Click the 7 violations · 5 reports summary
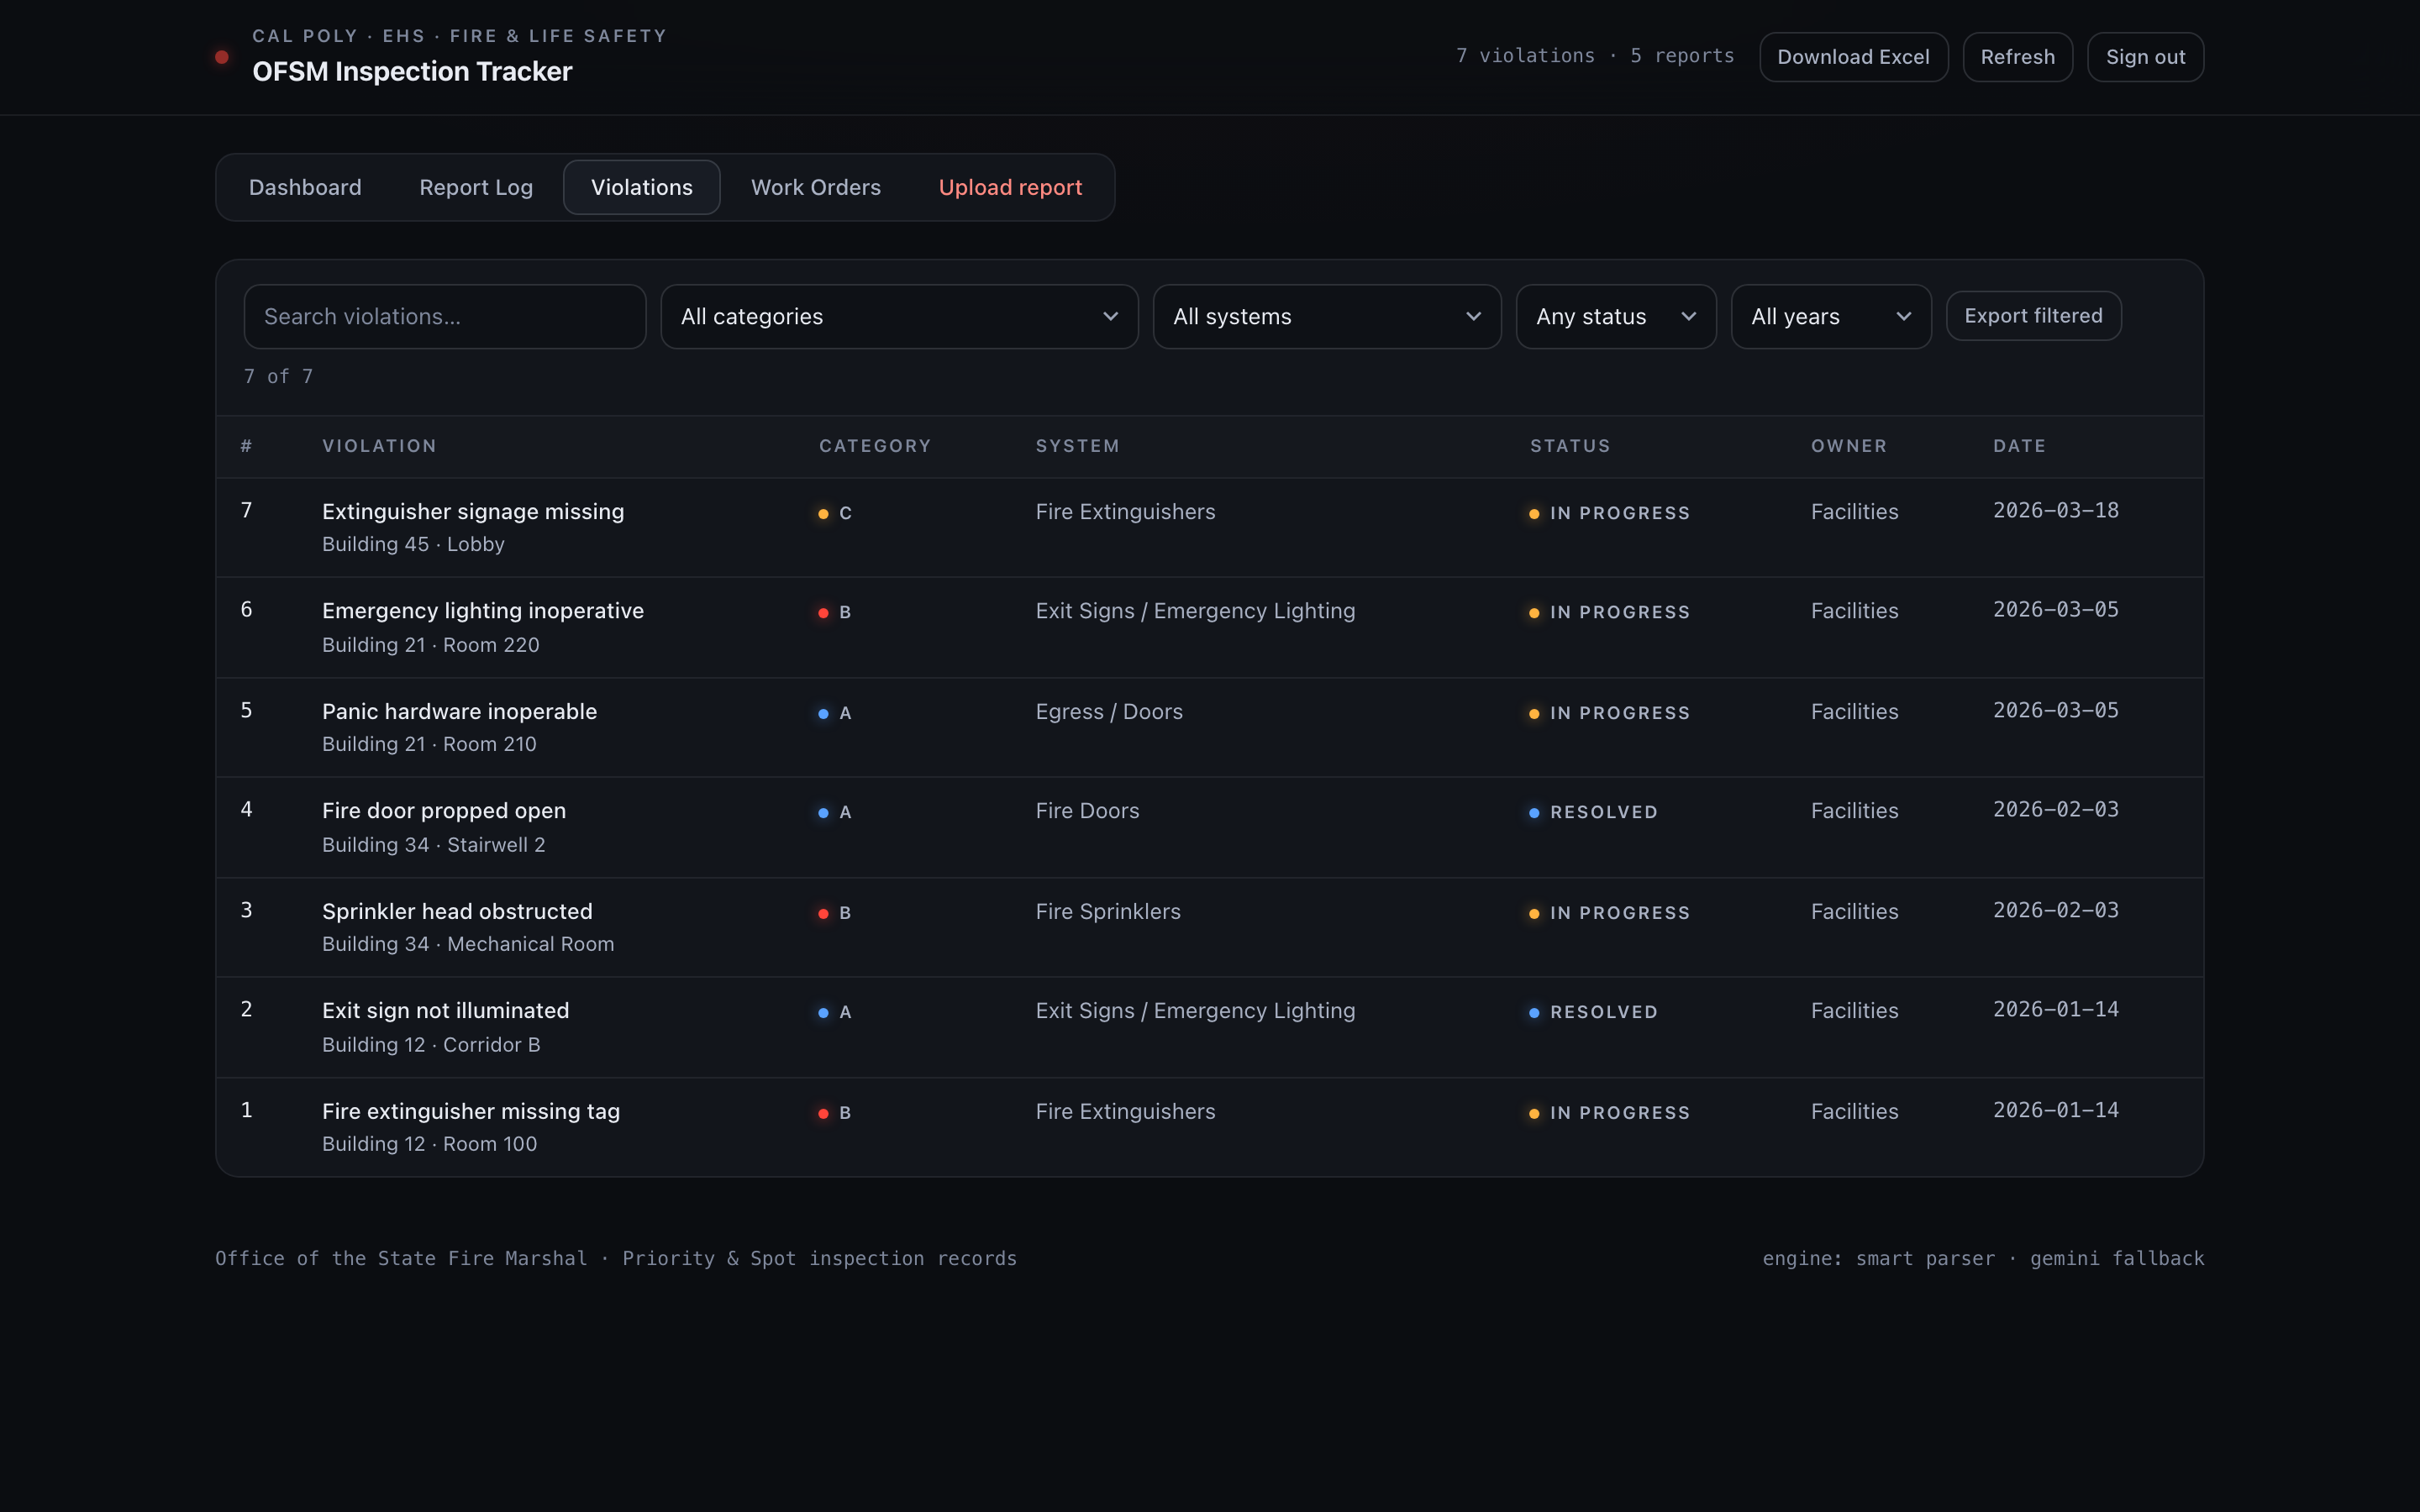Image resolution: width=2420 pixels, height=1512 pixels. 1595,57
